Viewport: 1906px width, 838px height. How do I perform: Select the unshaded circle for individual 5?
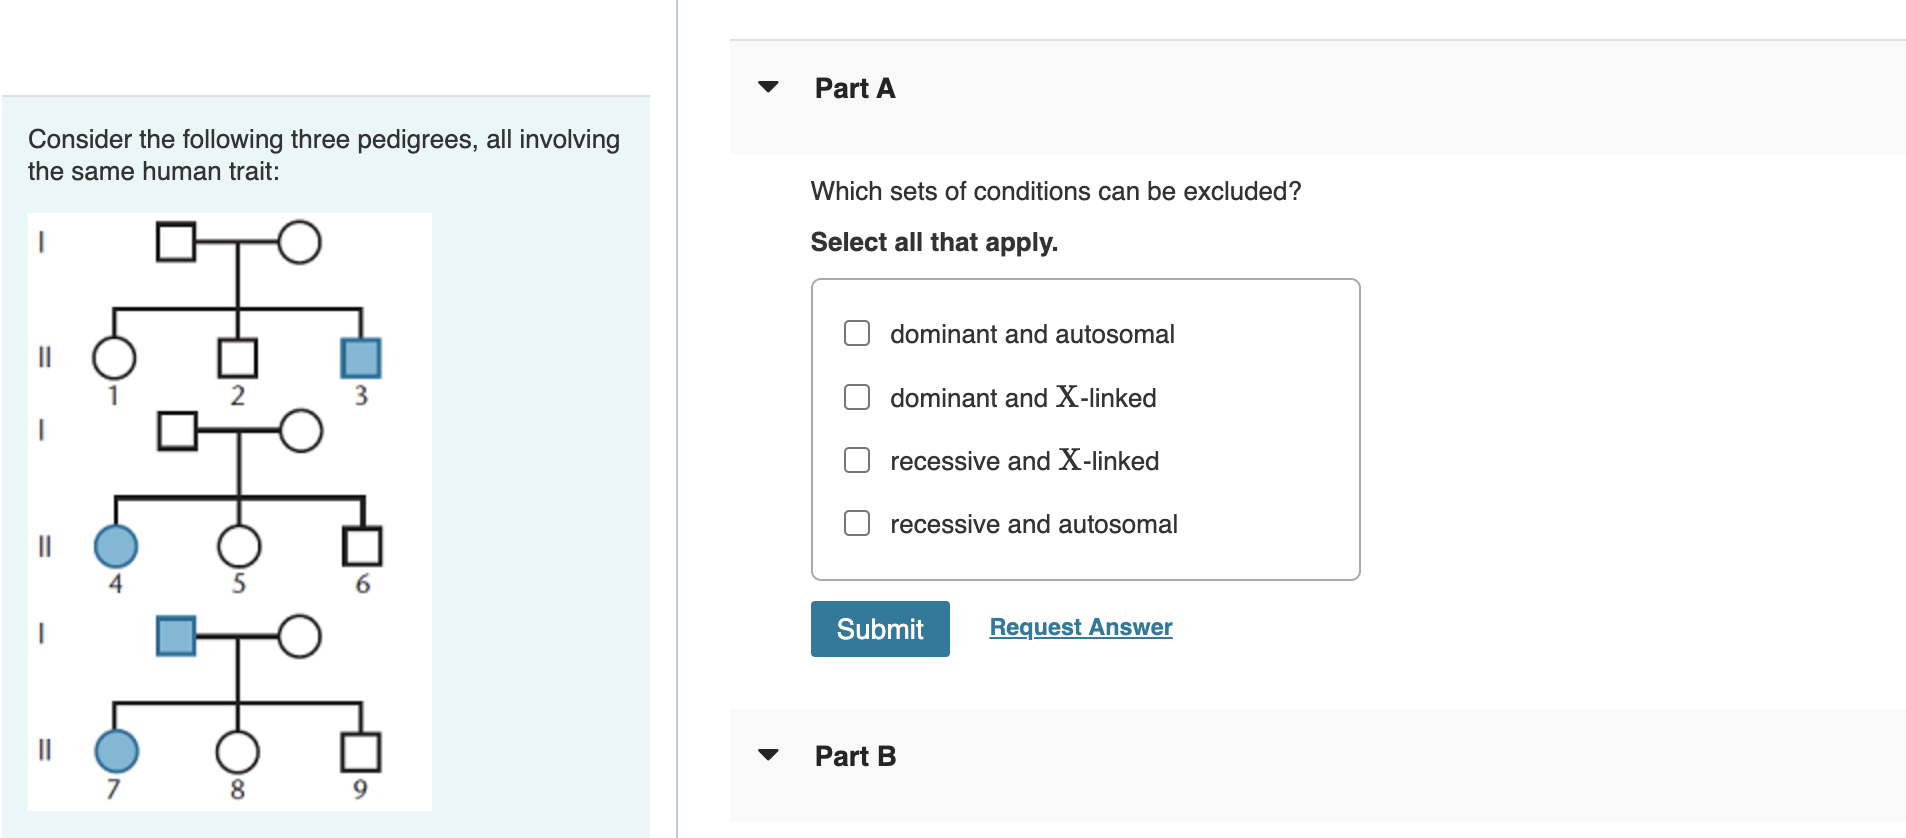(x=238, y=546)
